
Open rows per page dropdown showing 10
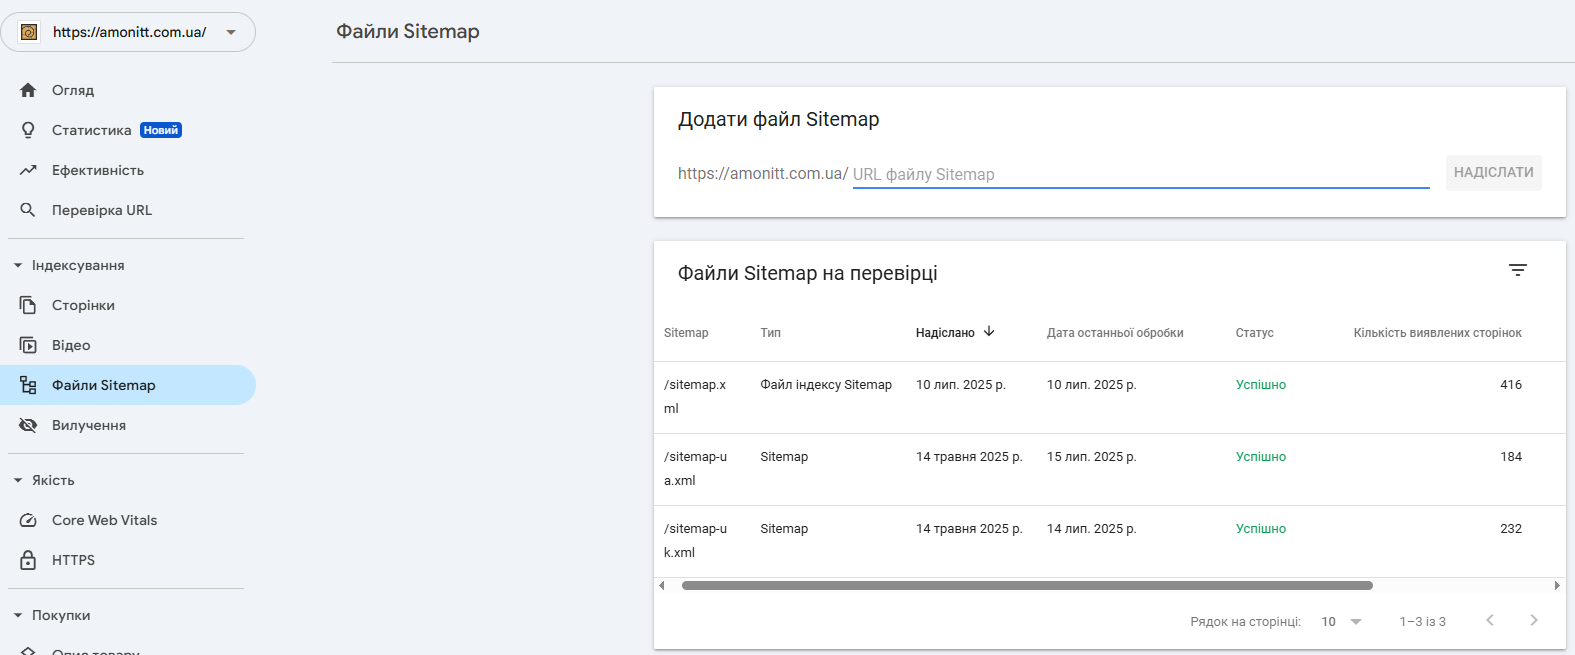(1341, 622)
